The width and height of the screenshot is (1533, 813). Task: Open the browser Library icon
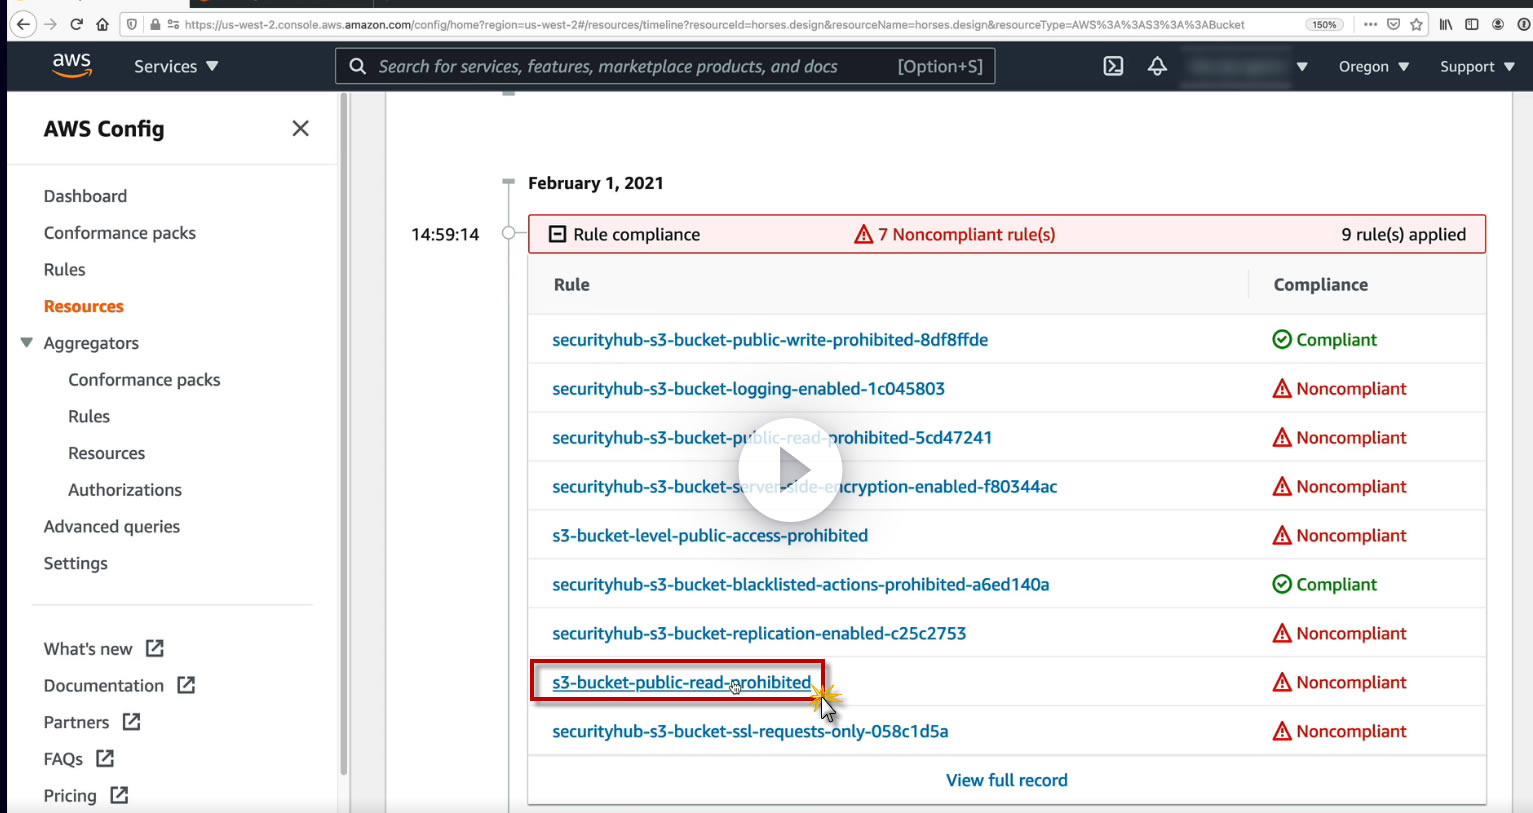[1446, 24]
